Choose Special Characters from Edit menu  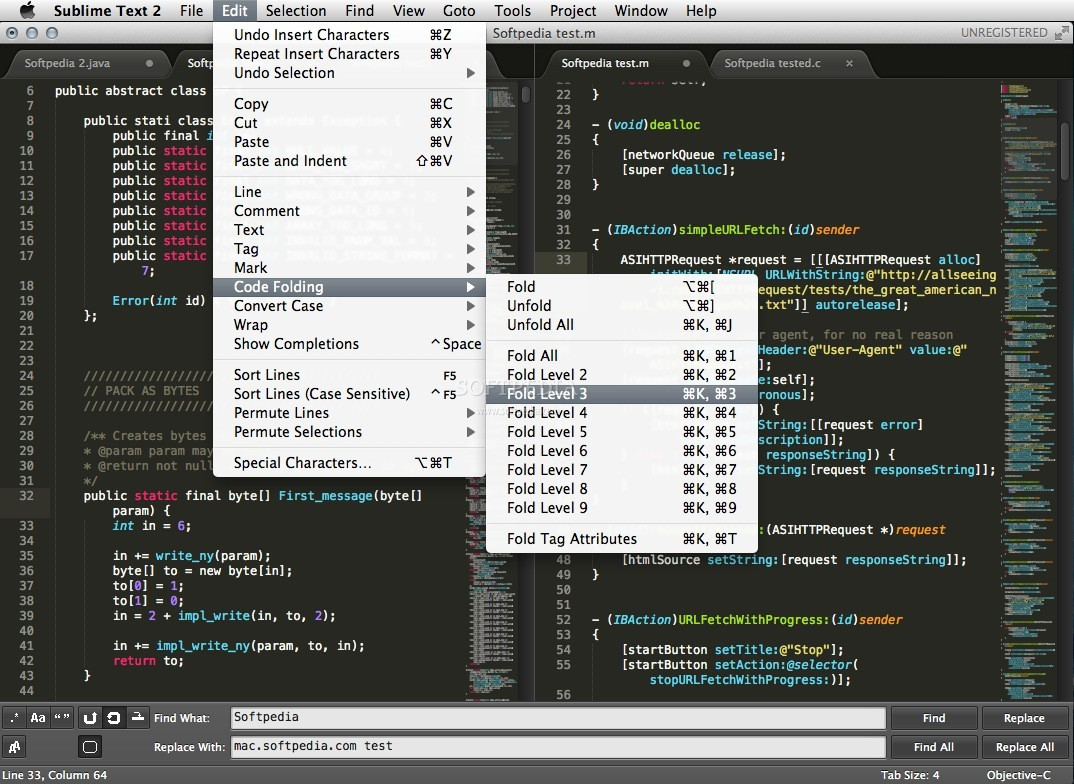[x=302, y=463]
